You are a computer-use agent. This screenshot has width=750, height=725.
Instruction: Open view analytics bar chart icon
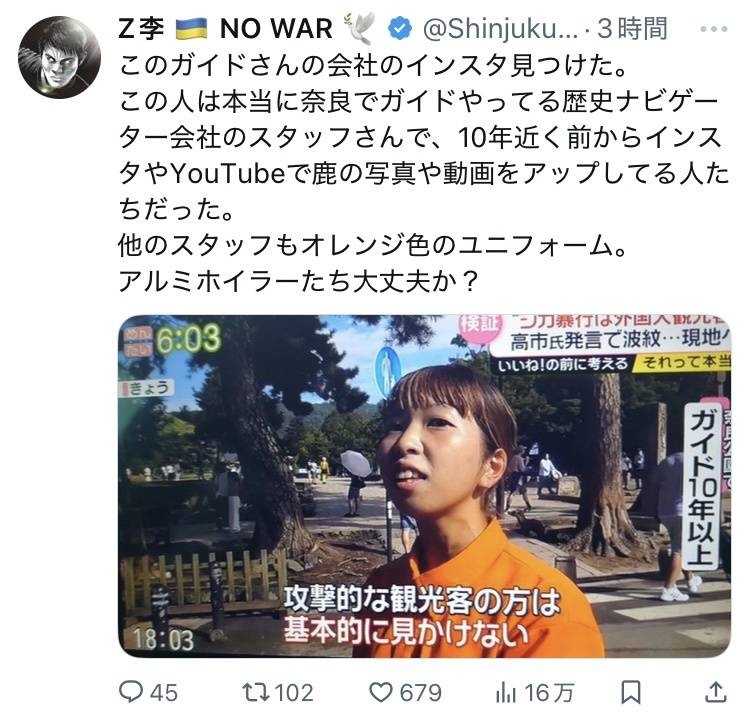[x=506, y=692]
